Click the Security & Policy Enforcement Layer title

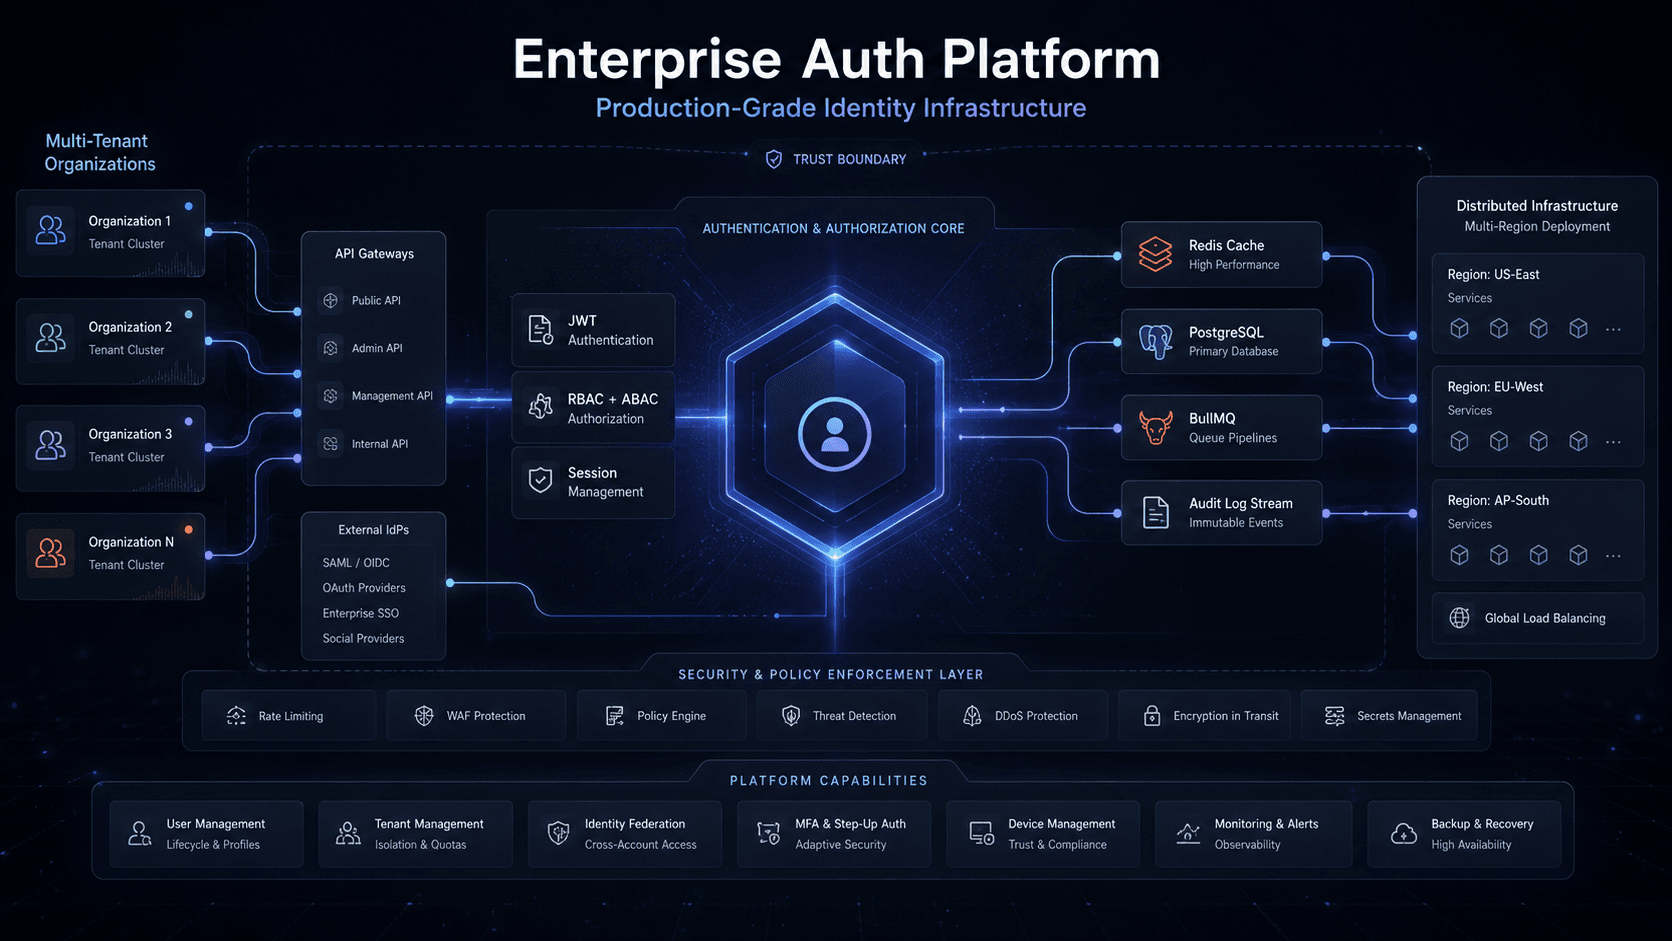831,675
